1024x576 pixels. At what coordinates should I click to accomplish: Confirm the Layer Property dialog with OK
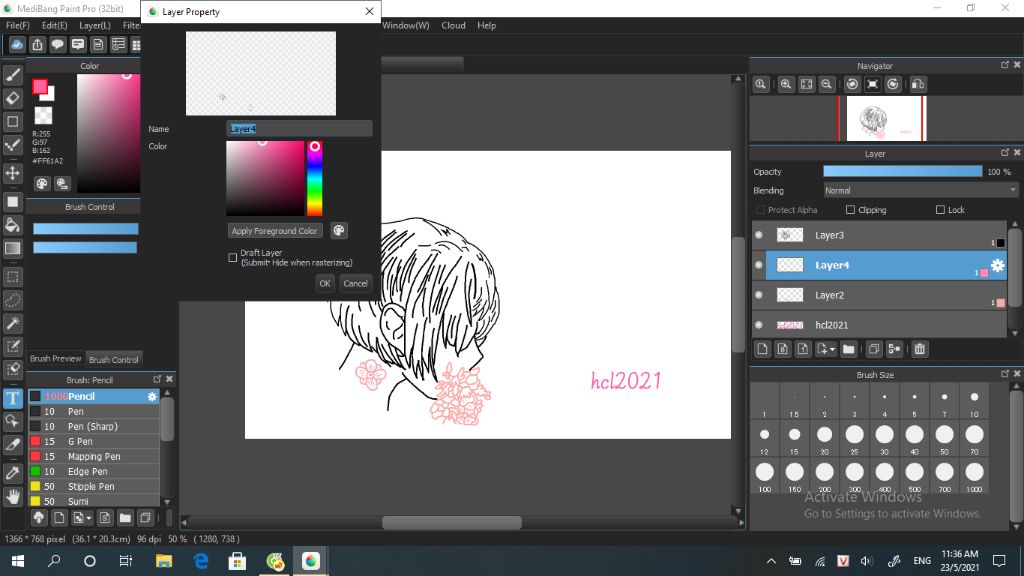pos(325,283)
